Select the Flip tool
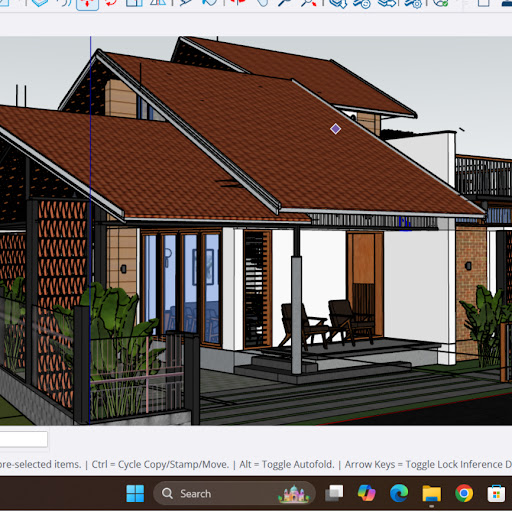The height and width of the screenshot is (512, 512). coord(158,3)
